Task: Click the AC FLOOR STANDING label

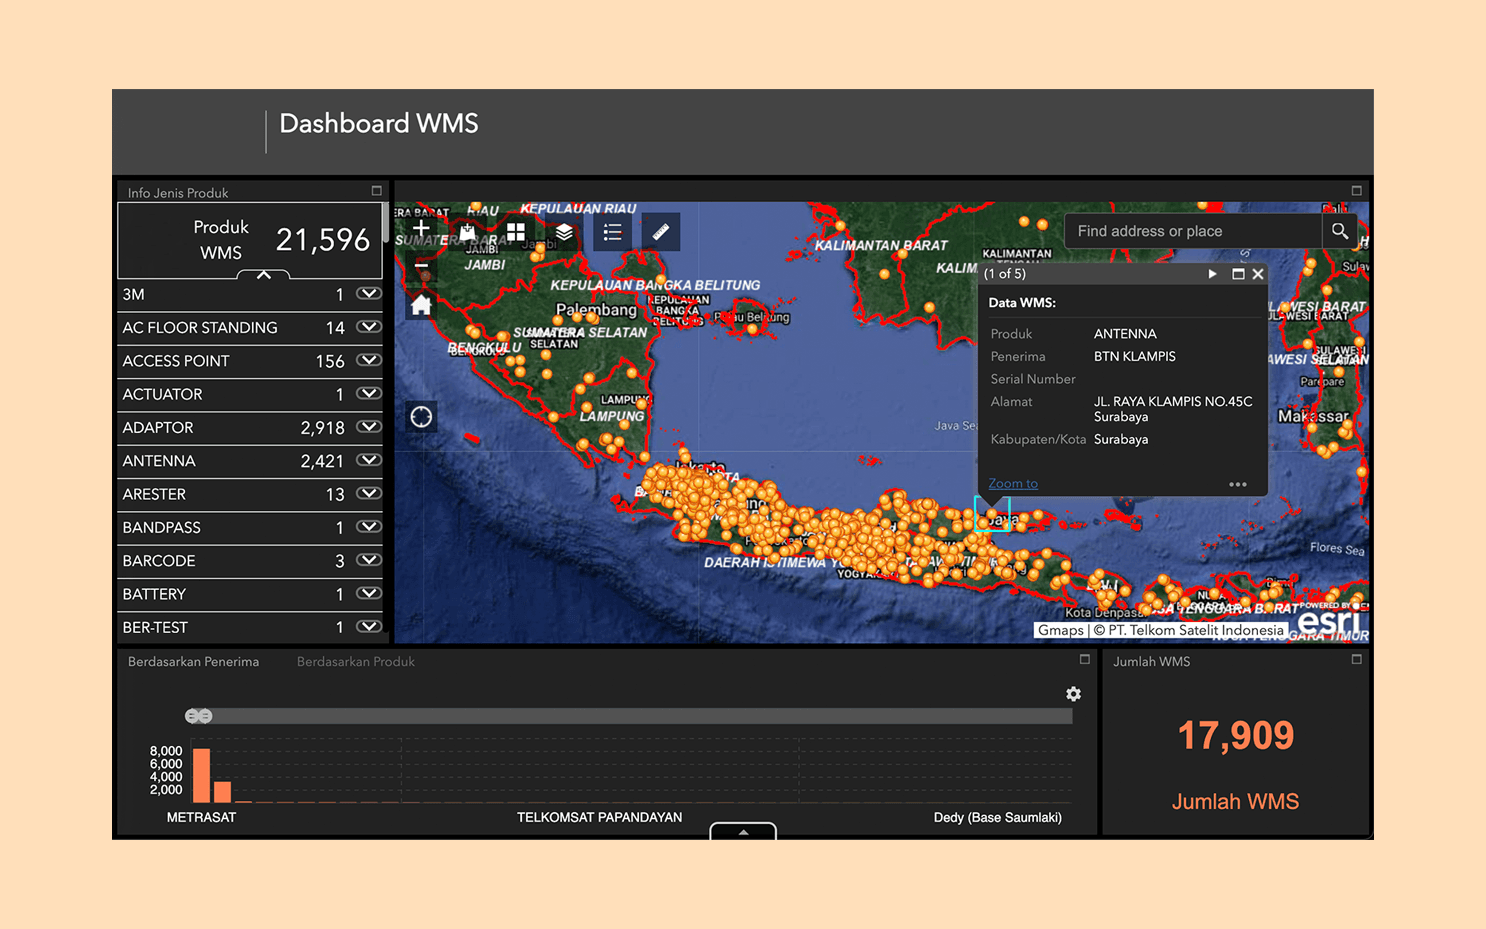Action: (200, 328)
